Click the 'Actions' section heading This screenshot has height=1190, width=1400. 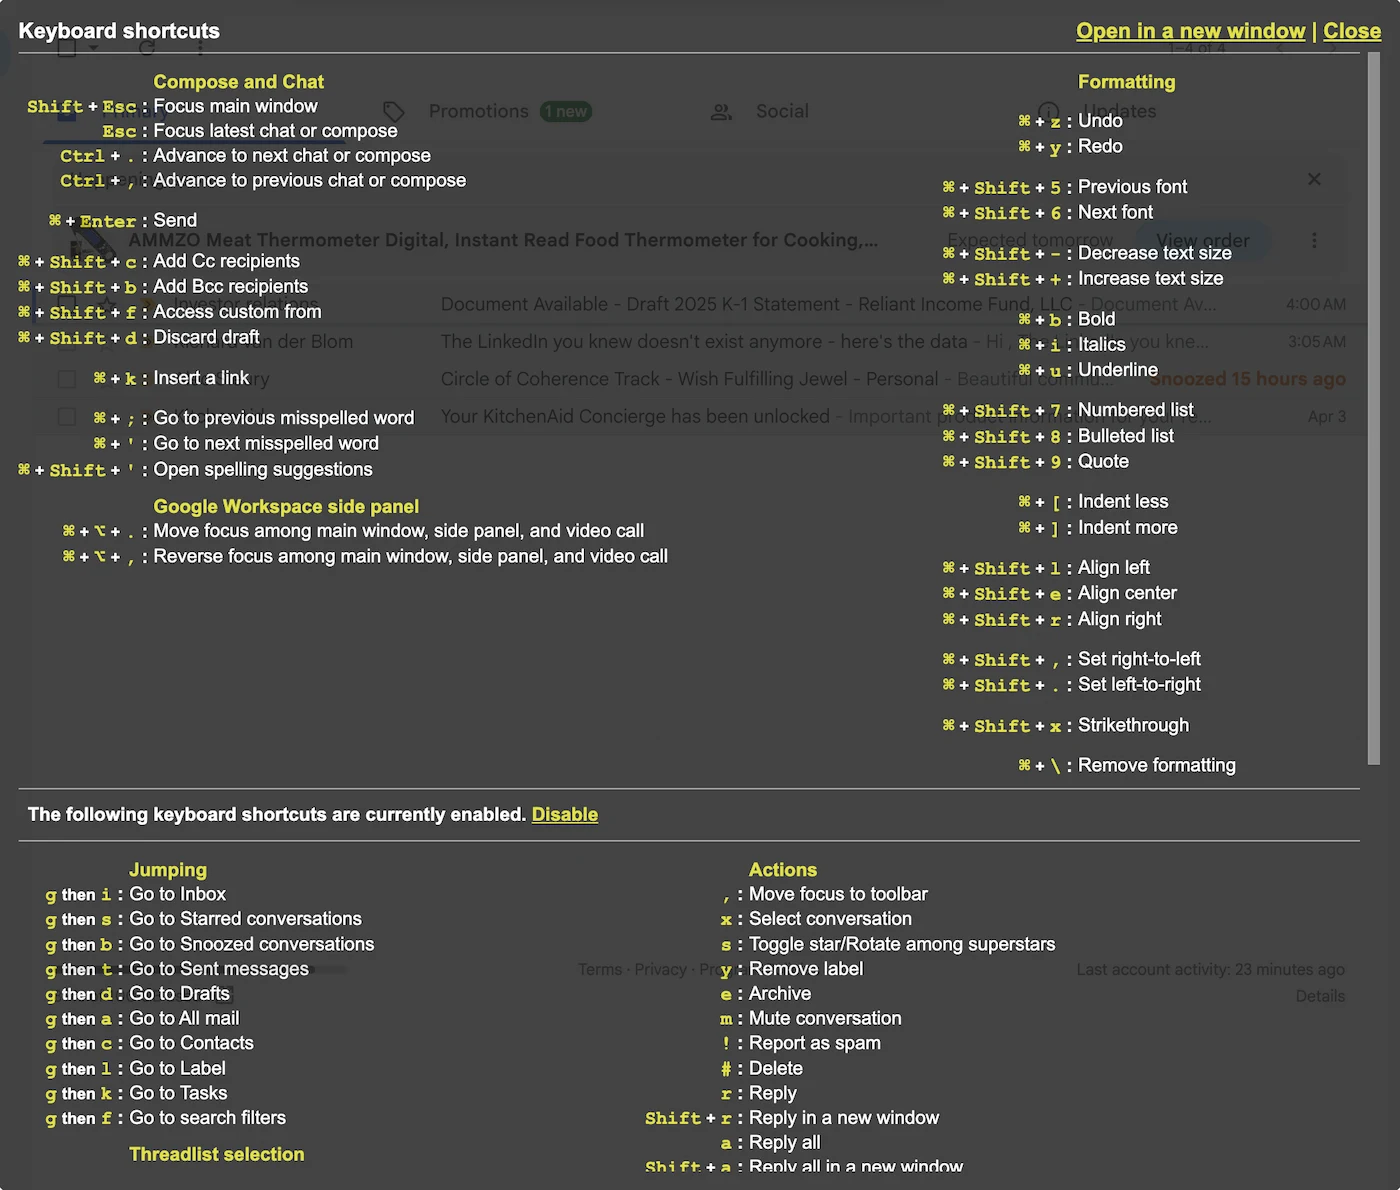783,870
